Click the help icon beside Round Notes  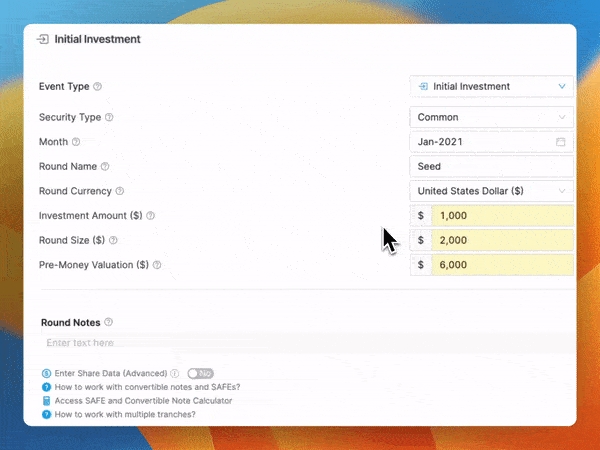(108, 323)
